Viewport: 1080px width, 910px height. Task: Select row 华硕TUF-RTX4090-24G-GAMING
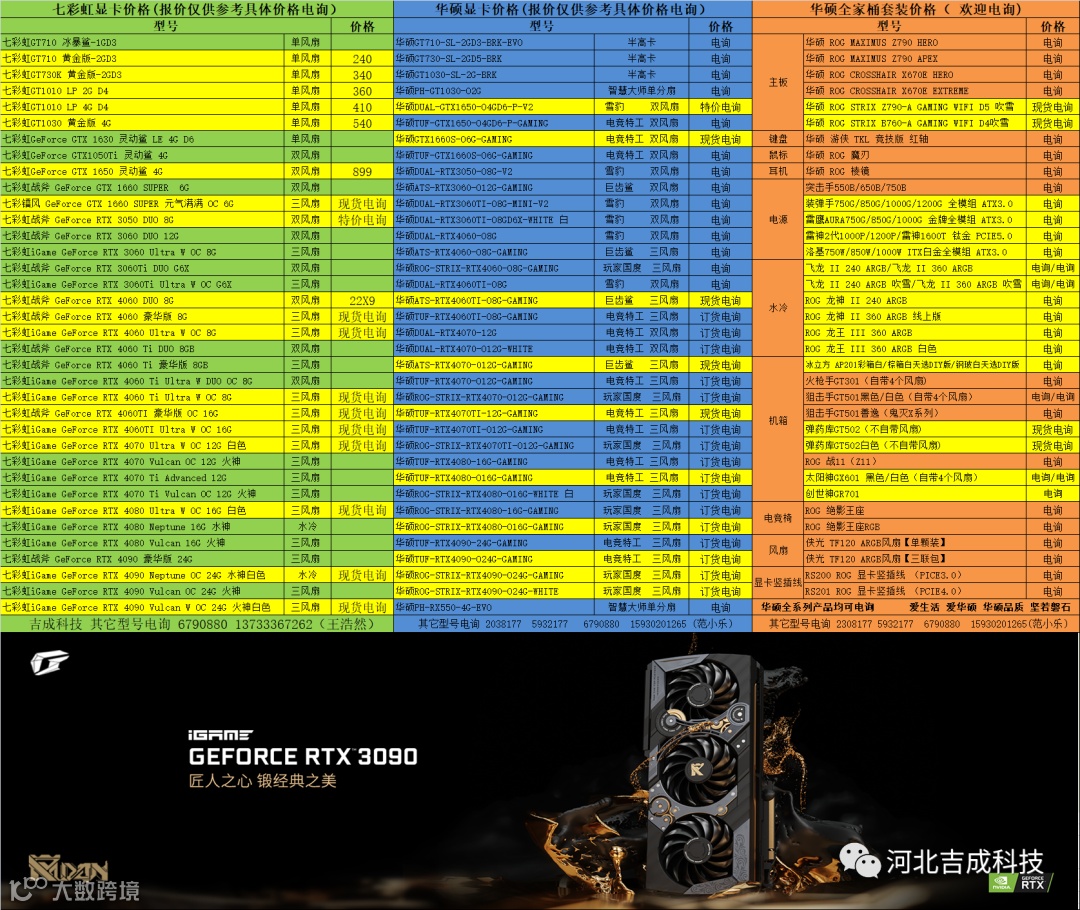(x=573, y=542)
